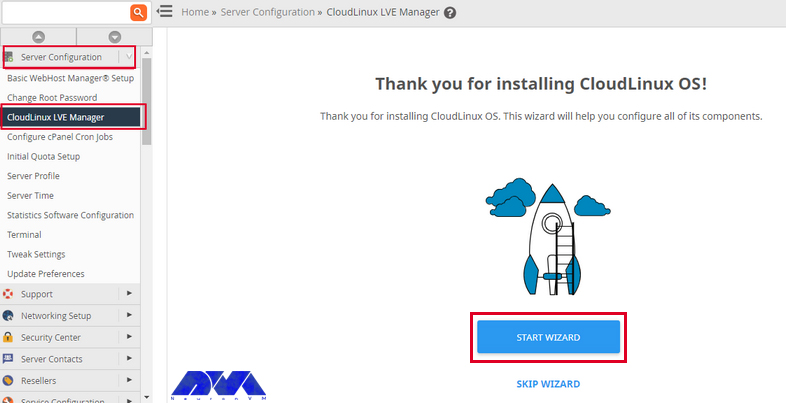Toggle the sidebar collapse hamburger icon

(164, 11)
